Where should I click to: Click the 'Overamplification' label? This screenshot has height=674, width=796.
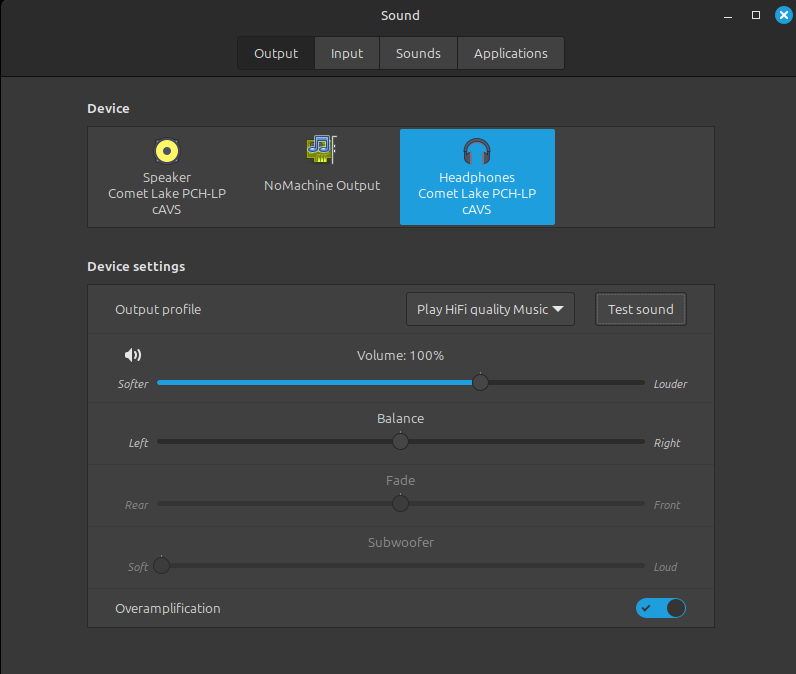pos(168,609)
